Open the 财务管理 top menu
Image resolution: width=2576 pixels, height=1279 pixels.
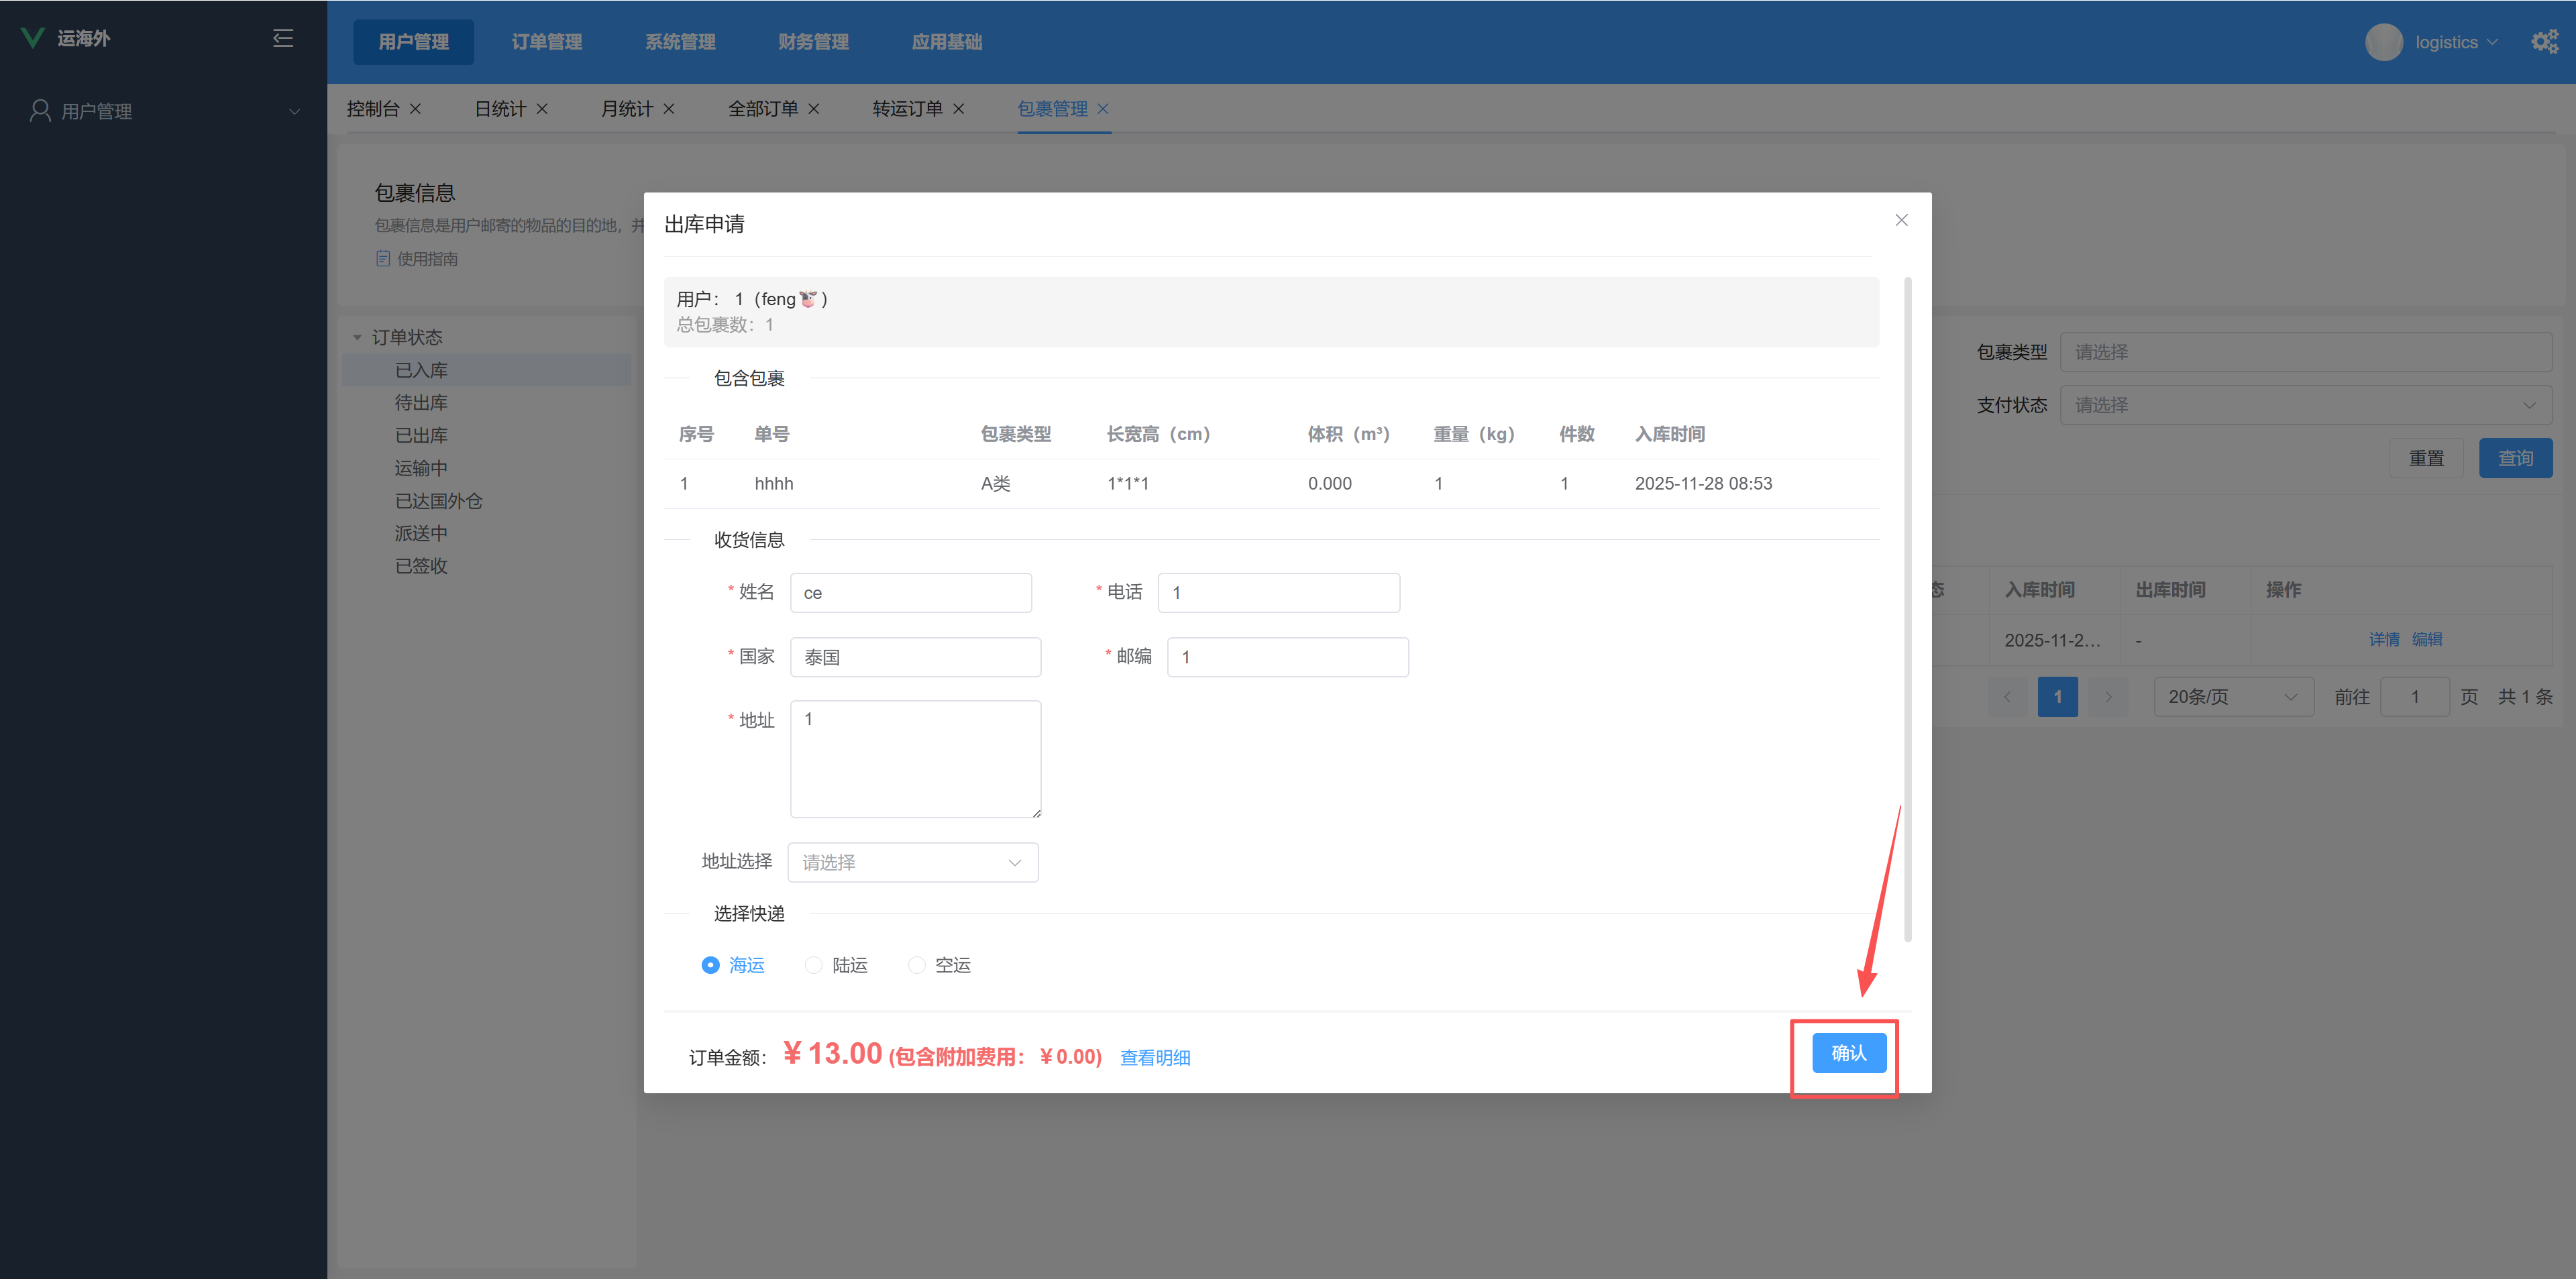pyautogui.click(x=813, y=42)
